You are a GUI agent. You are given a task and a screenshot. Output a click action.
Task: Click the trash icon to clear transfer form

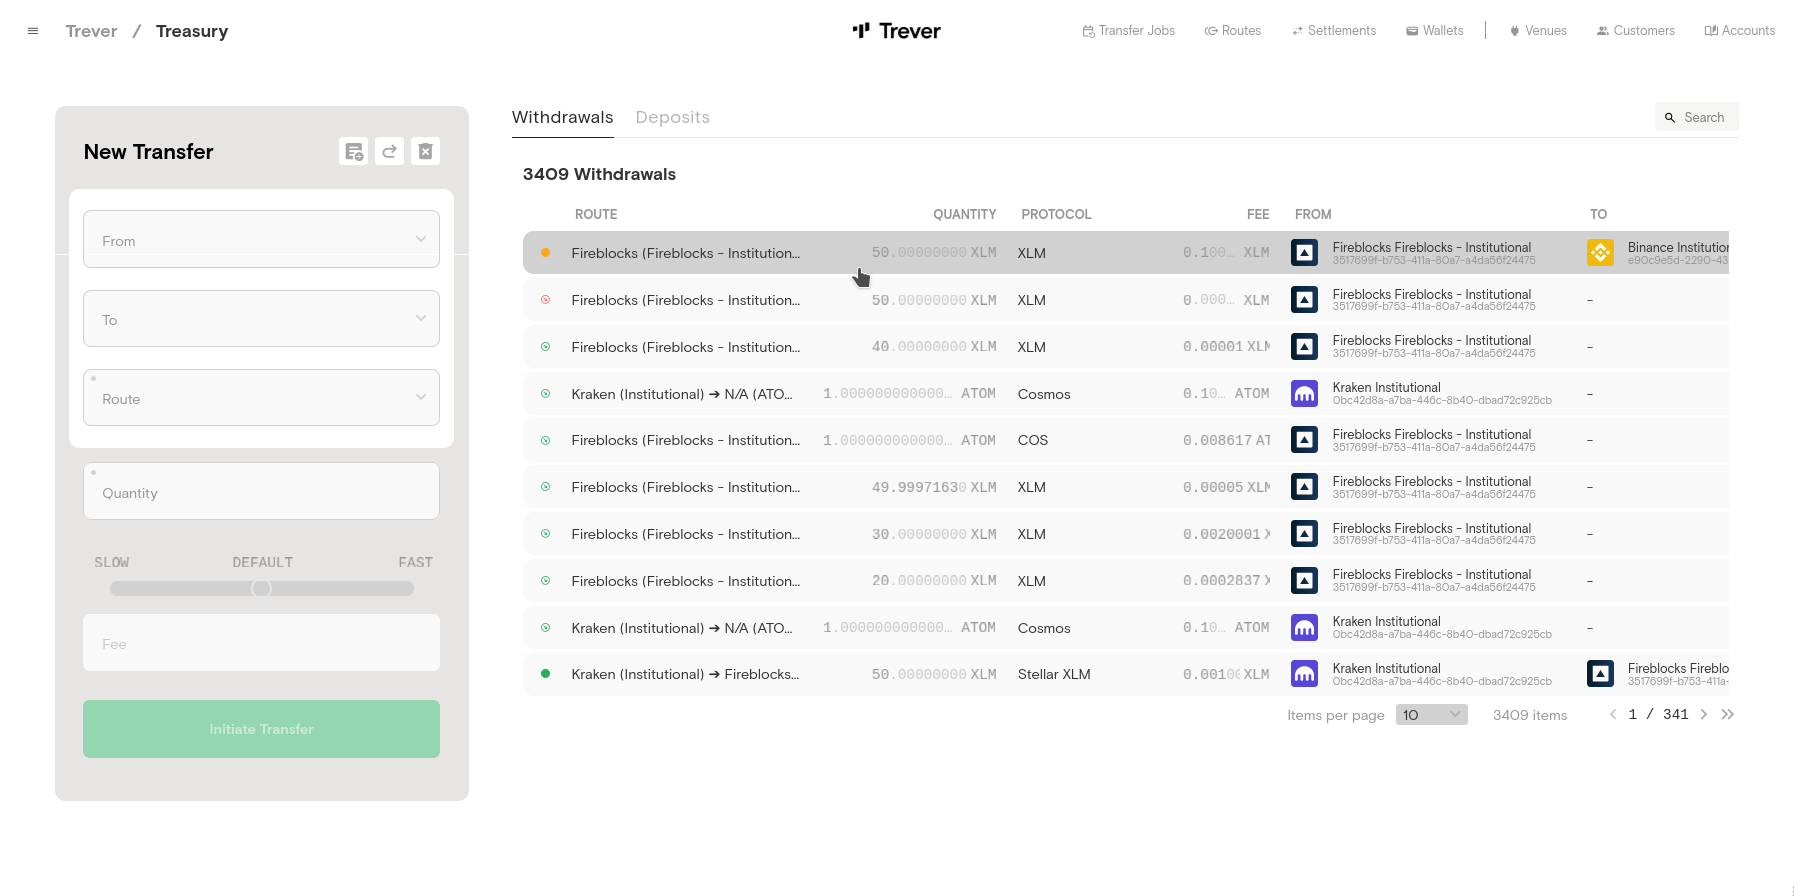[x=425, y=152]
